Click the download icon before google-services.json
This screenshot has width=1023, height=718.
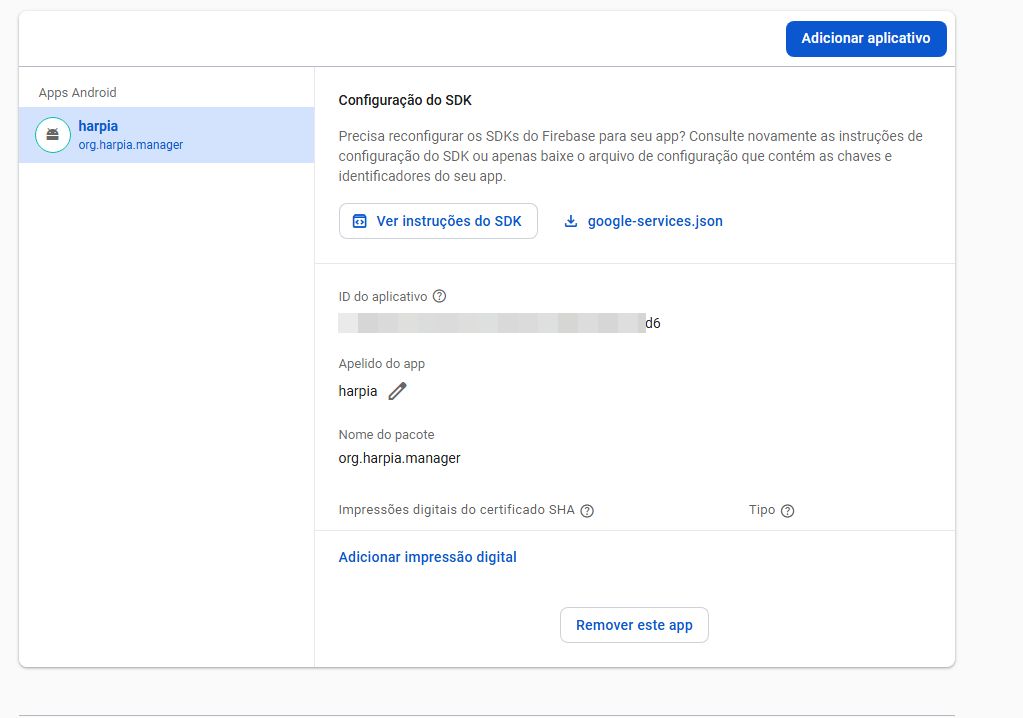click(x=571, y=222)
